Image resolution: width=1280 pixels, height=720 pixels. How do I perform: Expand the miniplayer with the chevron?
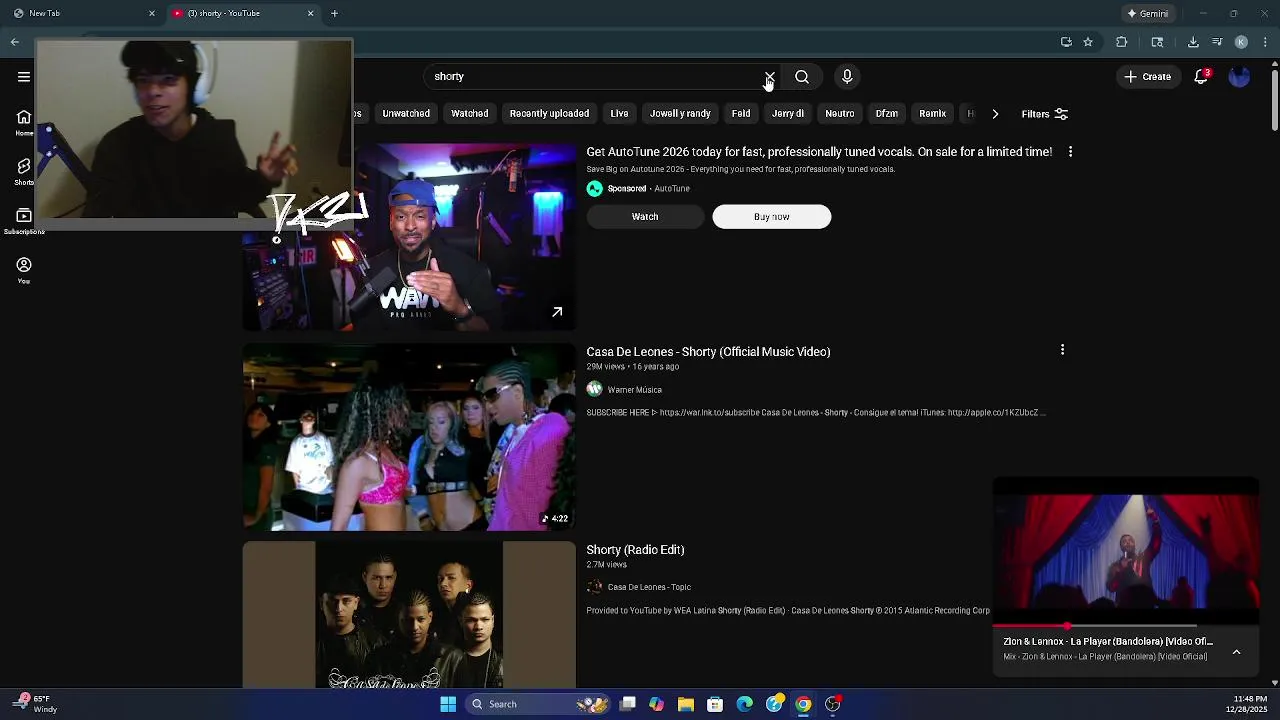1236,652
